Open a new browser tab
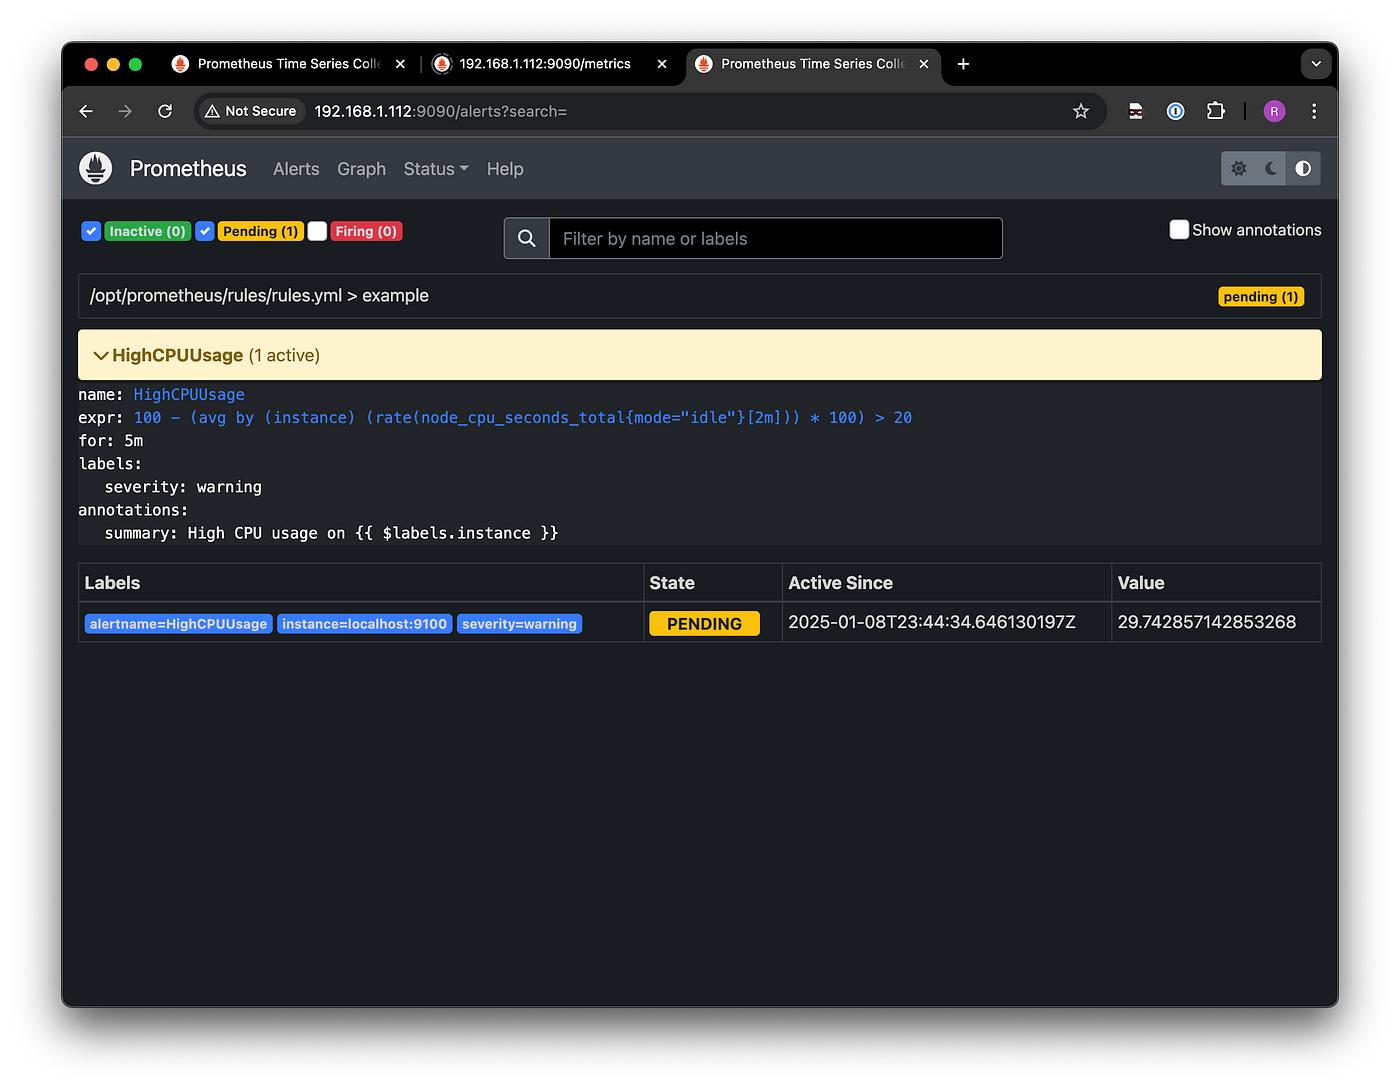This screenshot has width=1400, height=1089. [963, 64]
